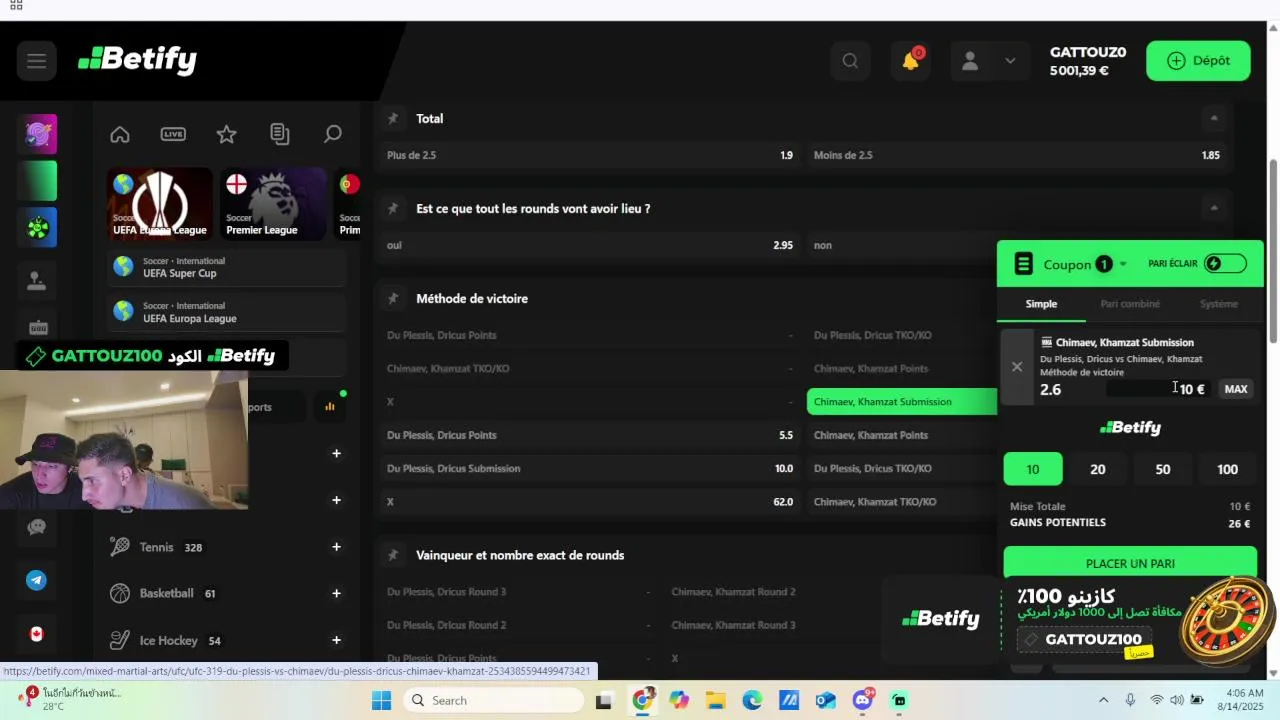Pin the Total market
This screenshot has width=1280, height=720.
393,118
